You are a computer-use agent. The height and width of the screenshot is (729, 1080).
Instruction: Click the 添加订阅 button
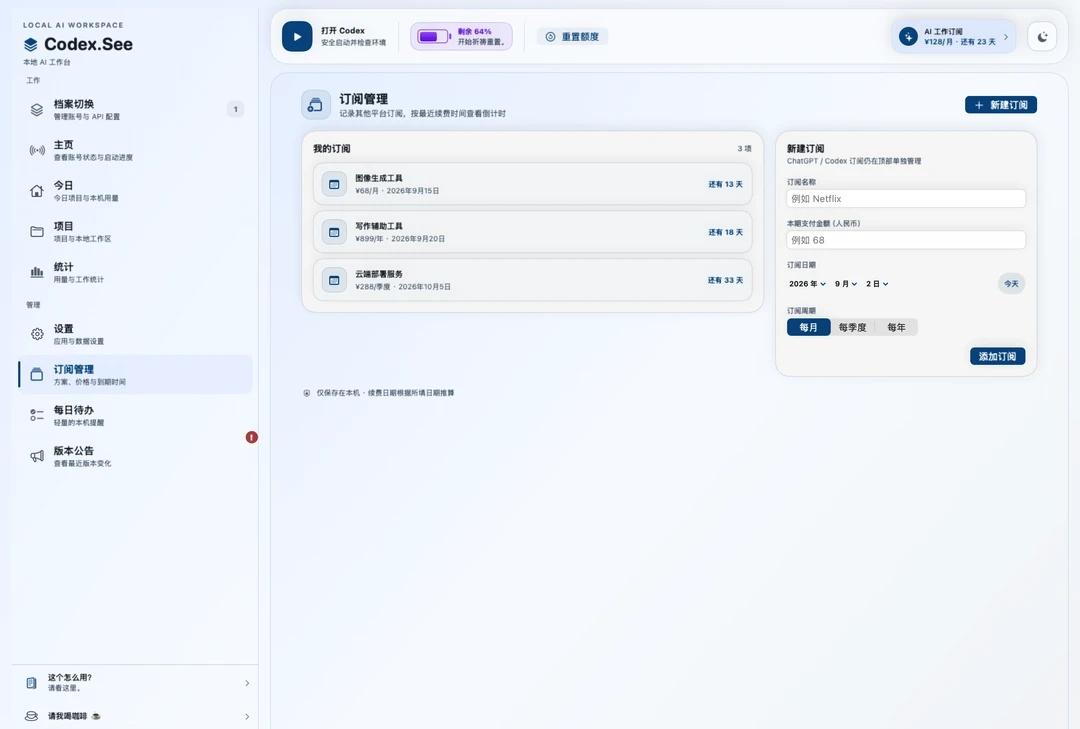[997, 356]
